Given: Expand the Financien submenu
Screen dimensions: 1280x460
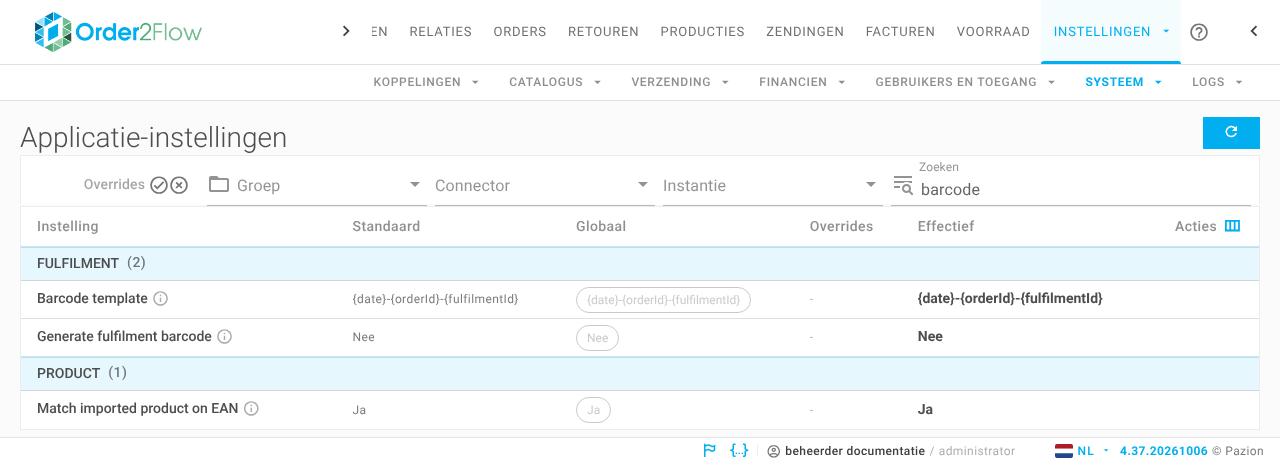Looking at the screenshot, I should point(802,82).
